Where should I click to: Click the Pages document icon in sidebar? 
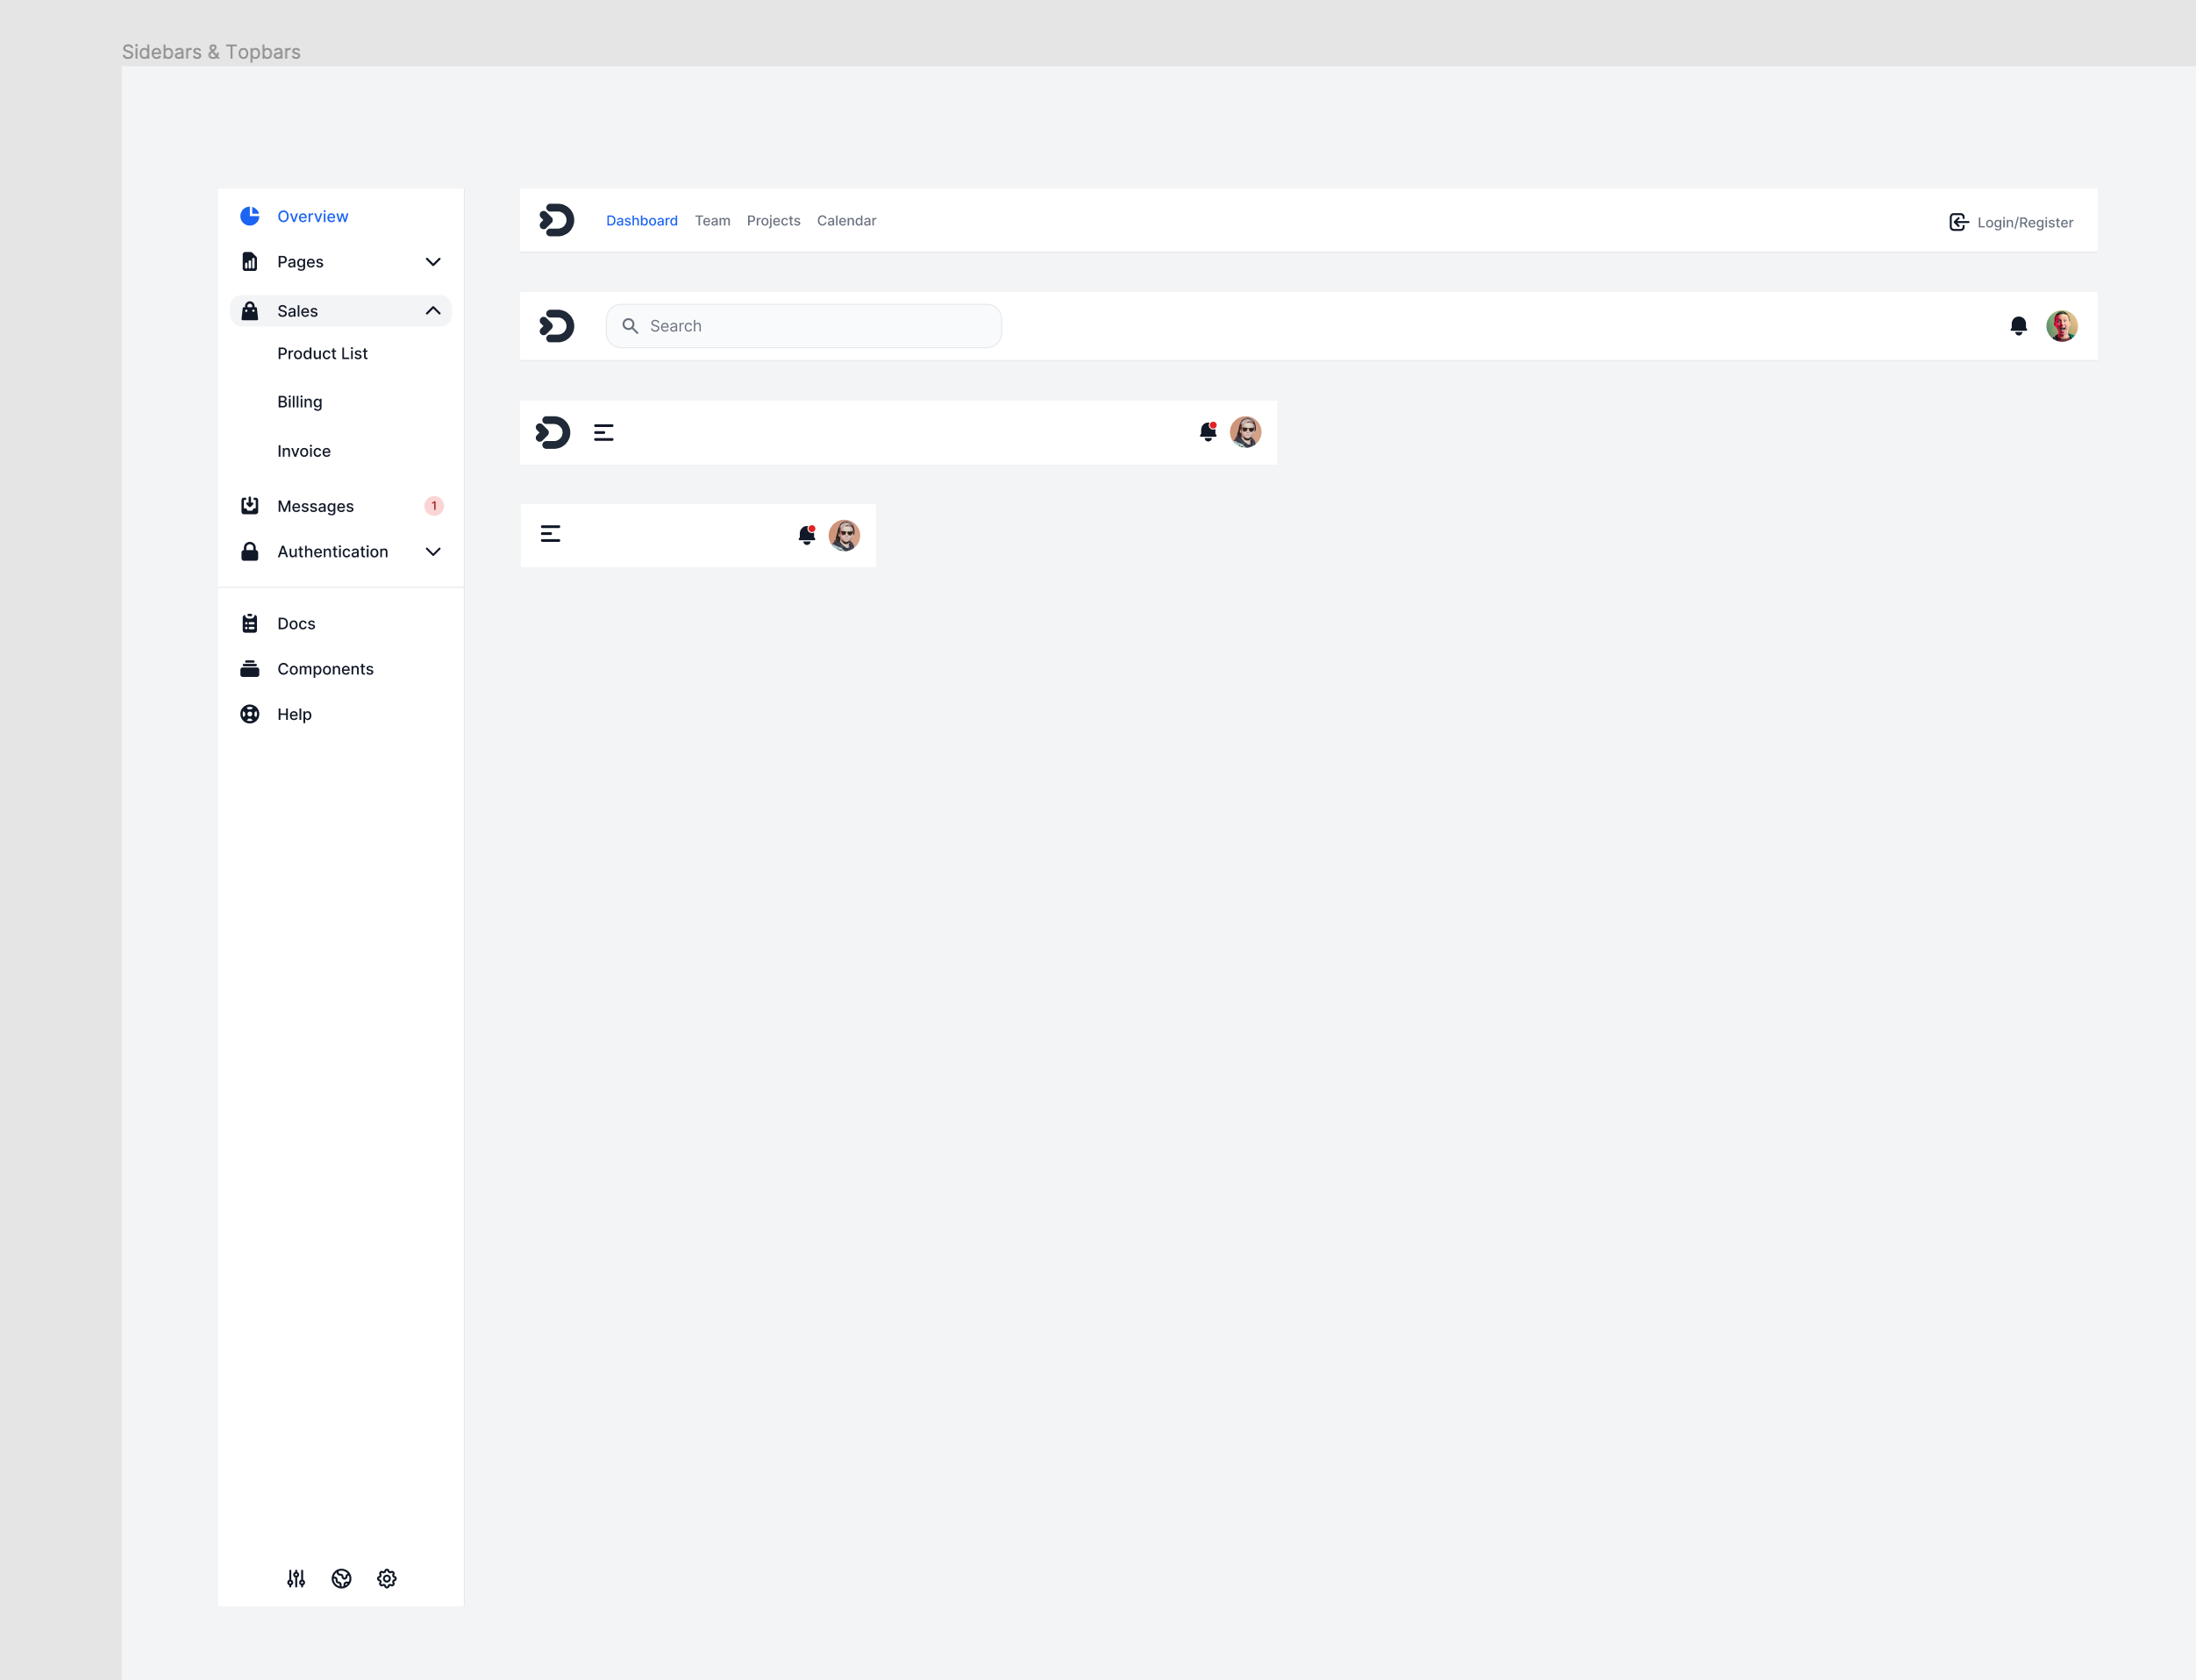point(250,262)
